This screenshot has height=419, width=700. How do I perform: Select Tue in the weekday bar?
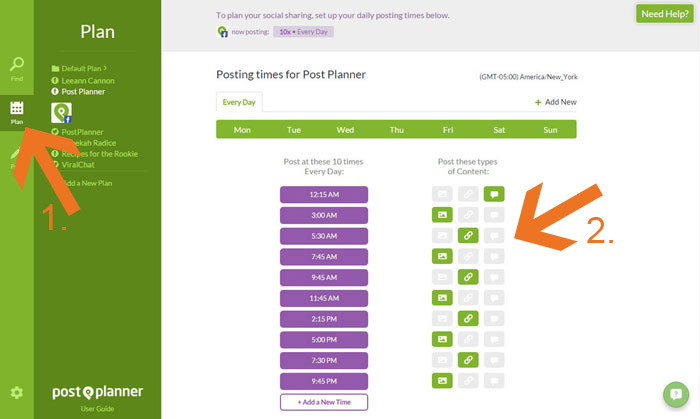click(294, 130)
